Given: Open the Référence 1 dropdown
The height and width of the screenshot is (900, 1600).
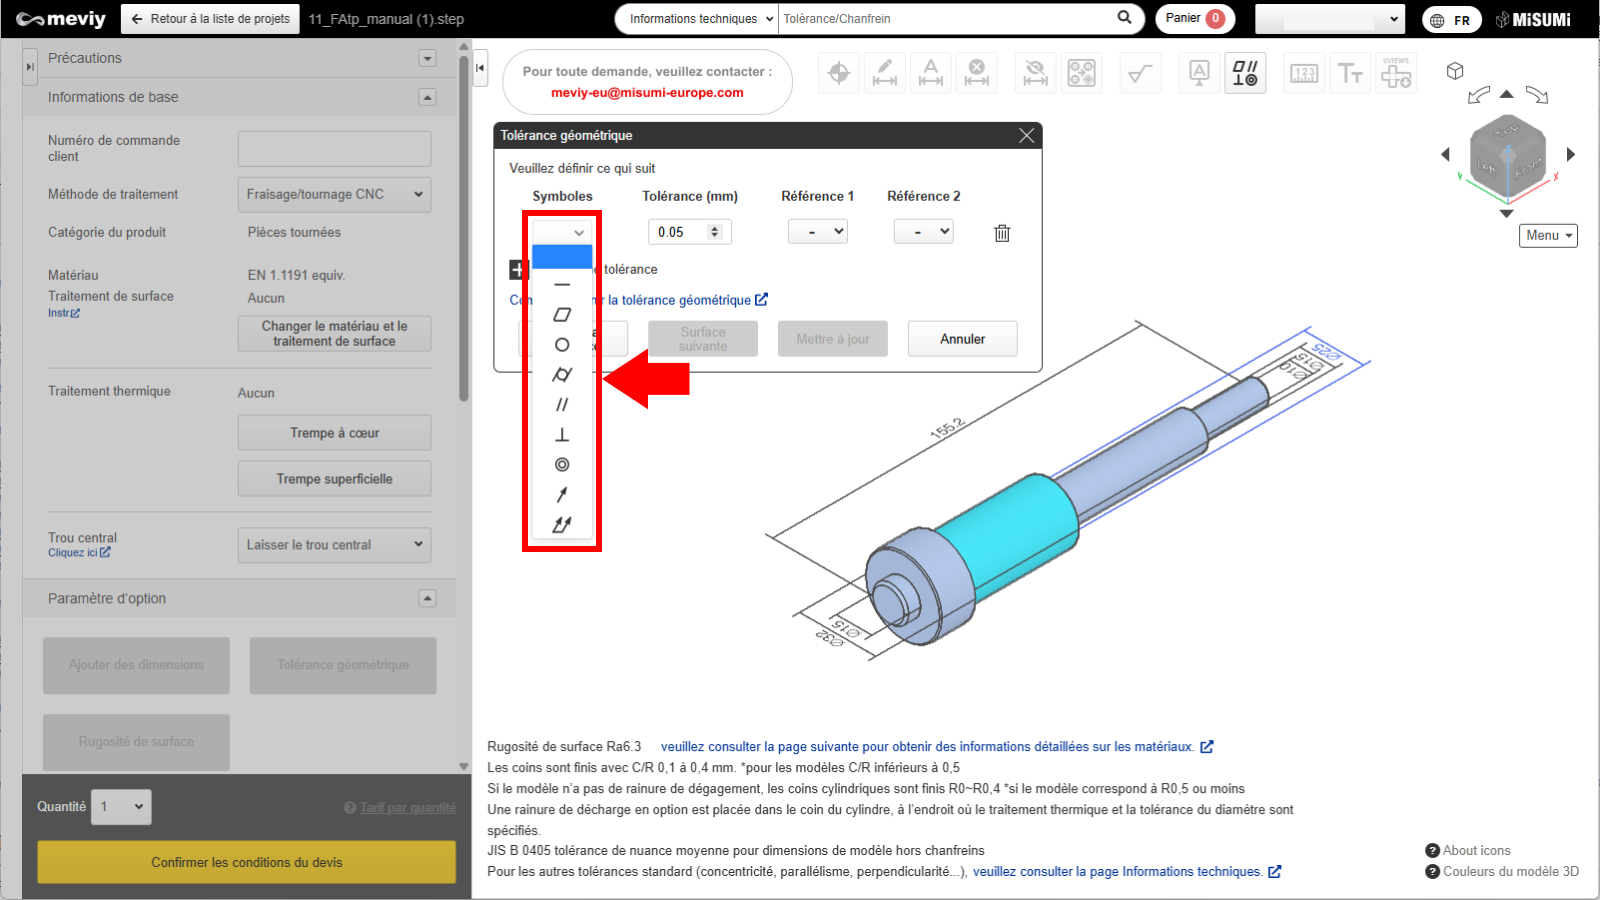Looking at the screenshot, I should click(818, 232).
